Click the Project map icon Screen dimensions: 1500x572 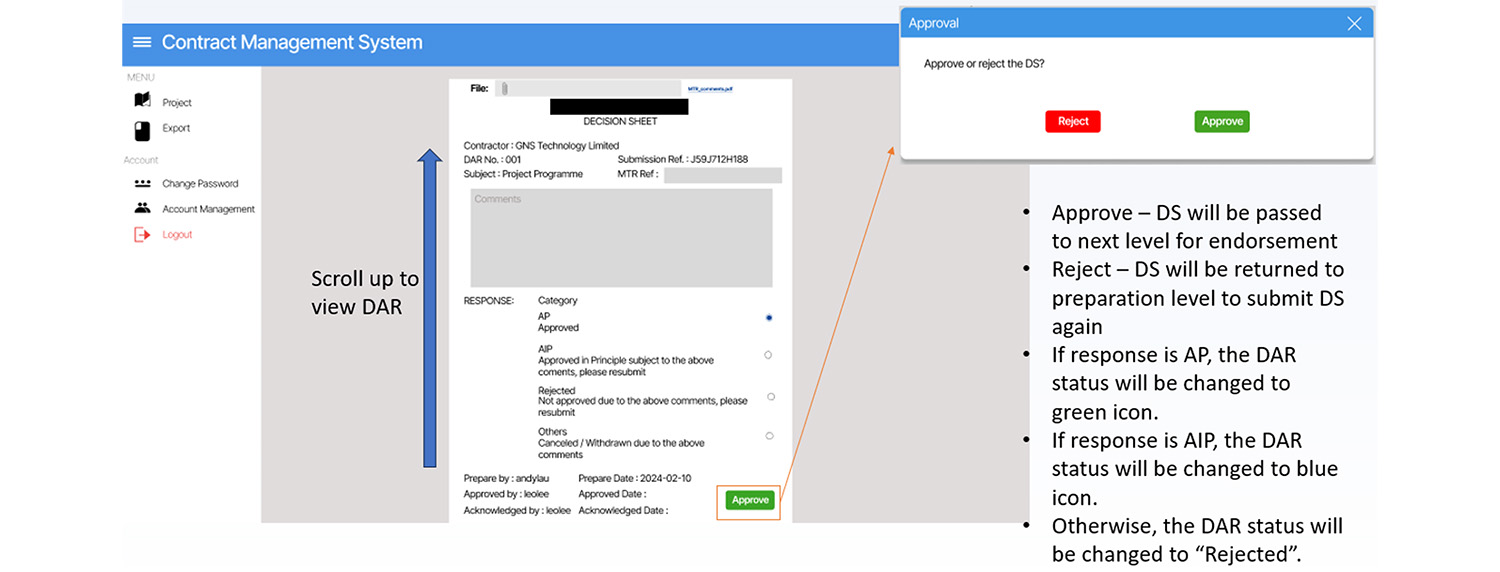142,101
